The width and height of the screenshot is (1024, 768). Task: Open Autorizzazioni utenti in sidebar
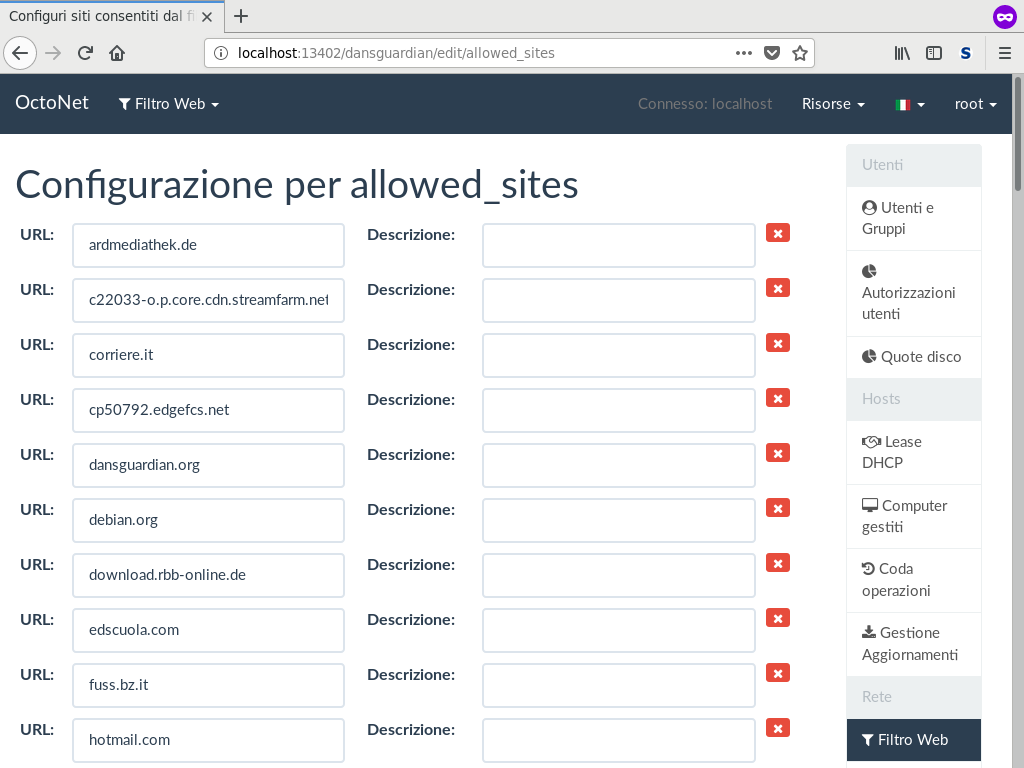tap(914, 293)
